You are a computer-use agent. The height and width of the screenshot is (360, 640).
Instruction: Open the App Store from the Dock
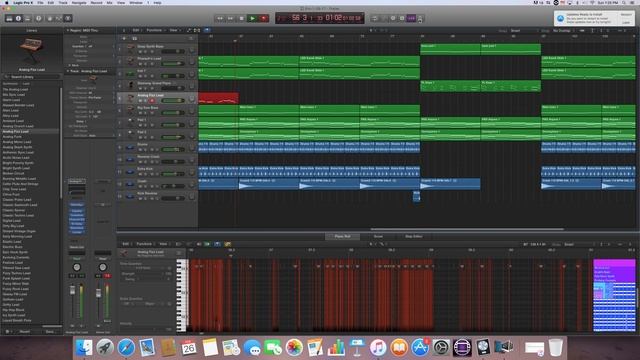point(420,348)
